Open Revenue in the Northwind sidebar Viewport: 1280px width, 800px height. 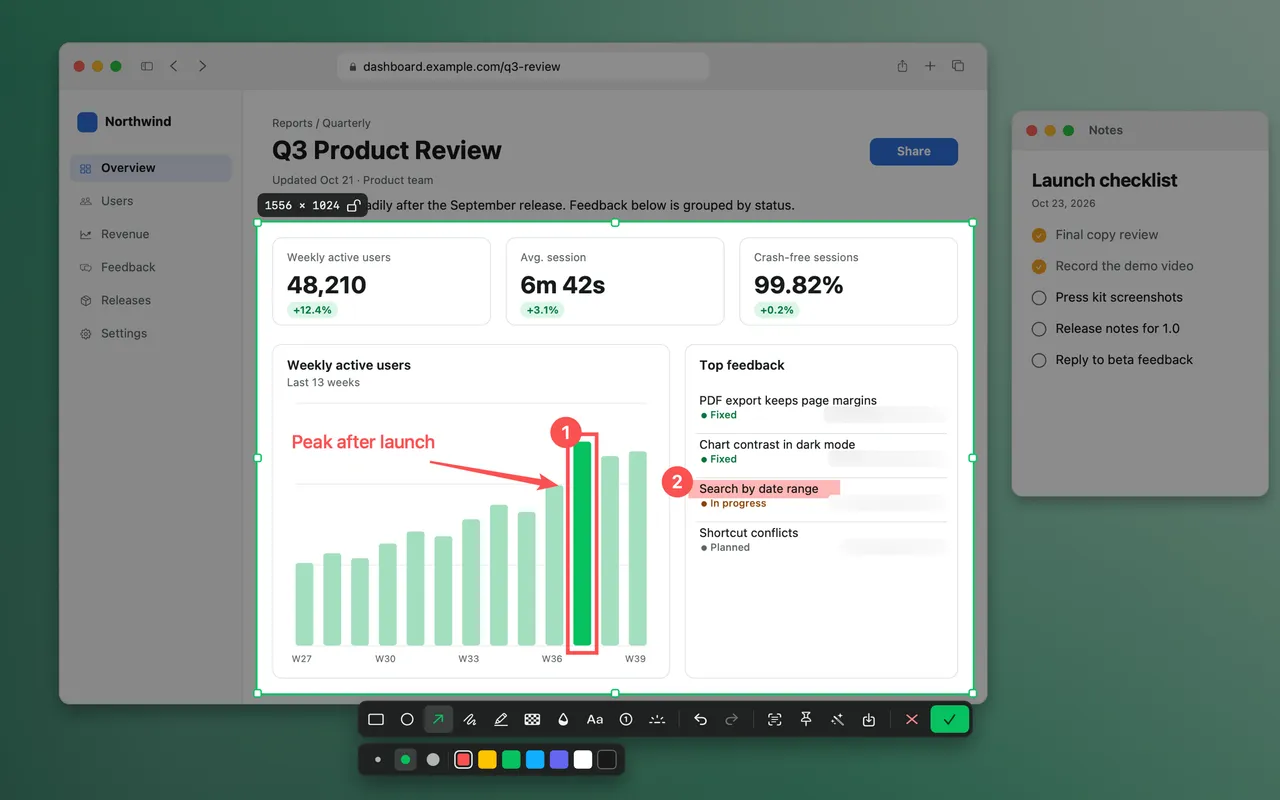coord(151,234)
